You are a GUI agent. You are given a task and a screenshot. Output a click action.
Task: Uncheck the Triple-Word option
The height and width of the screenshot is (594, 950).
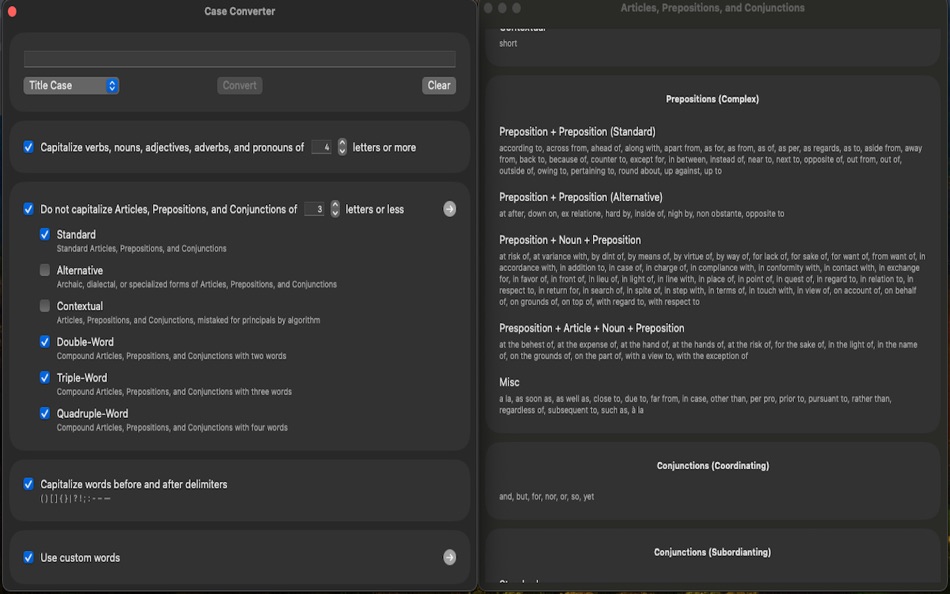[x=45, y=377]
